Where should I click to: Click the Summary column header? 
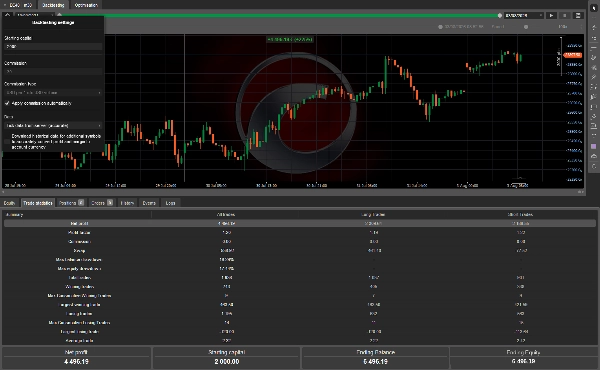coord(15,215)
